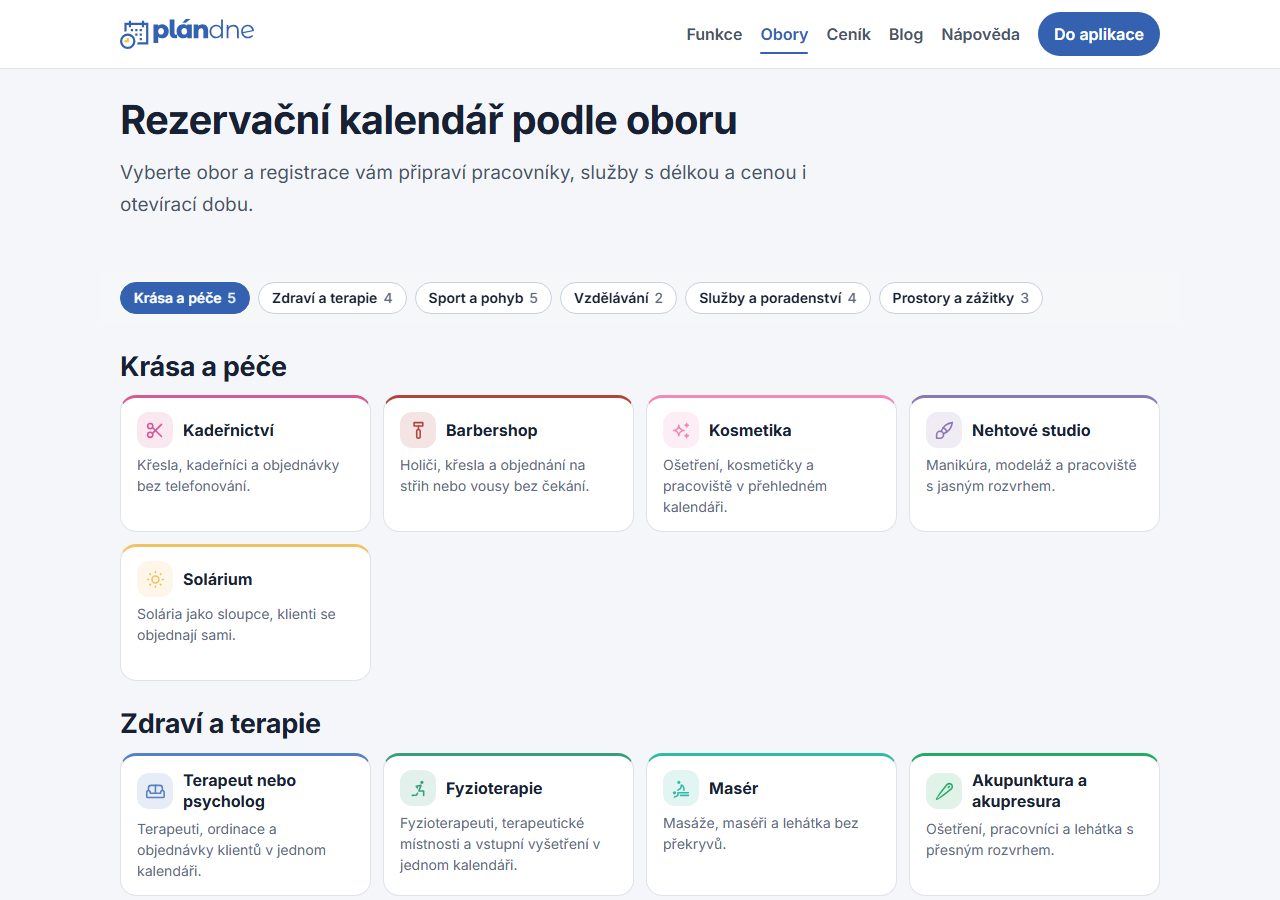Viewport: 1280px width, 900px height.
Task: Click the intro paragraph starting "Vyberte obor a registrace"
Action: coord(463,188)
